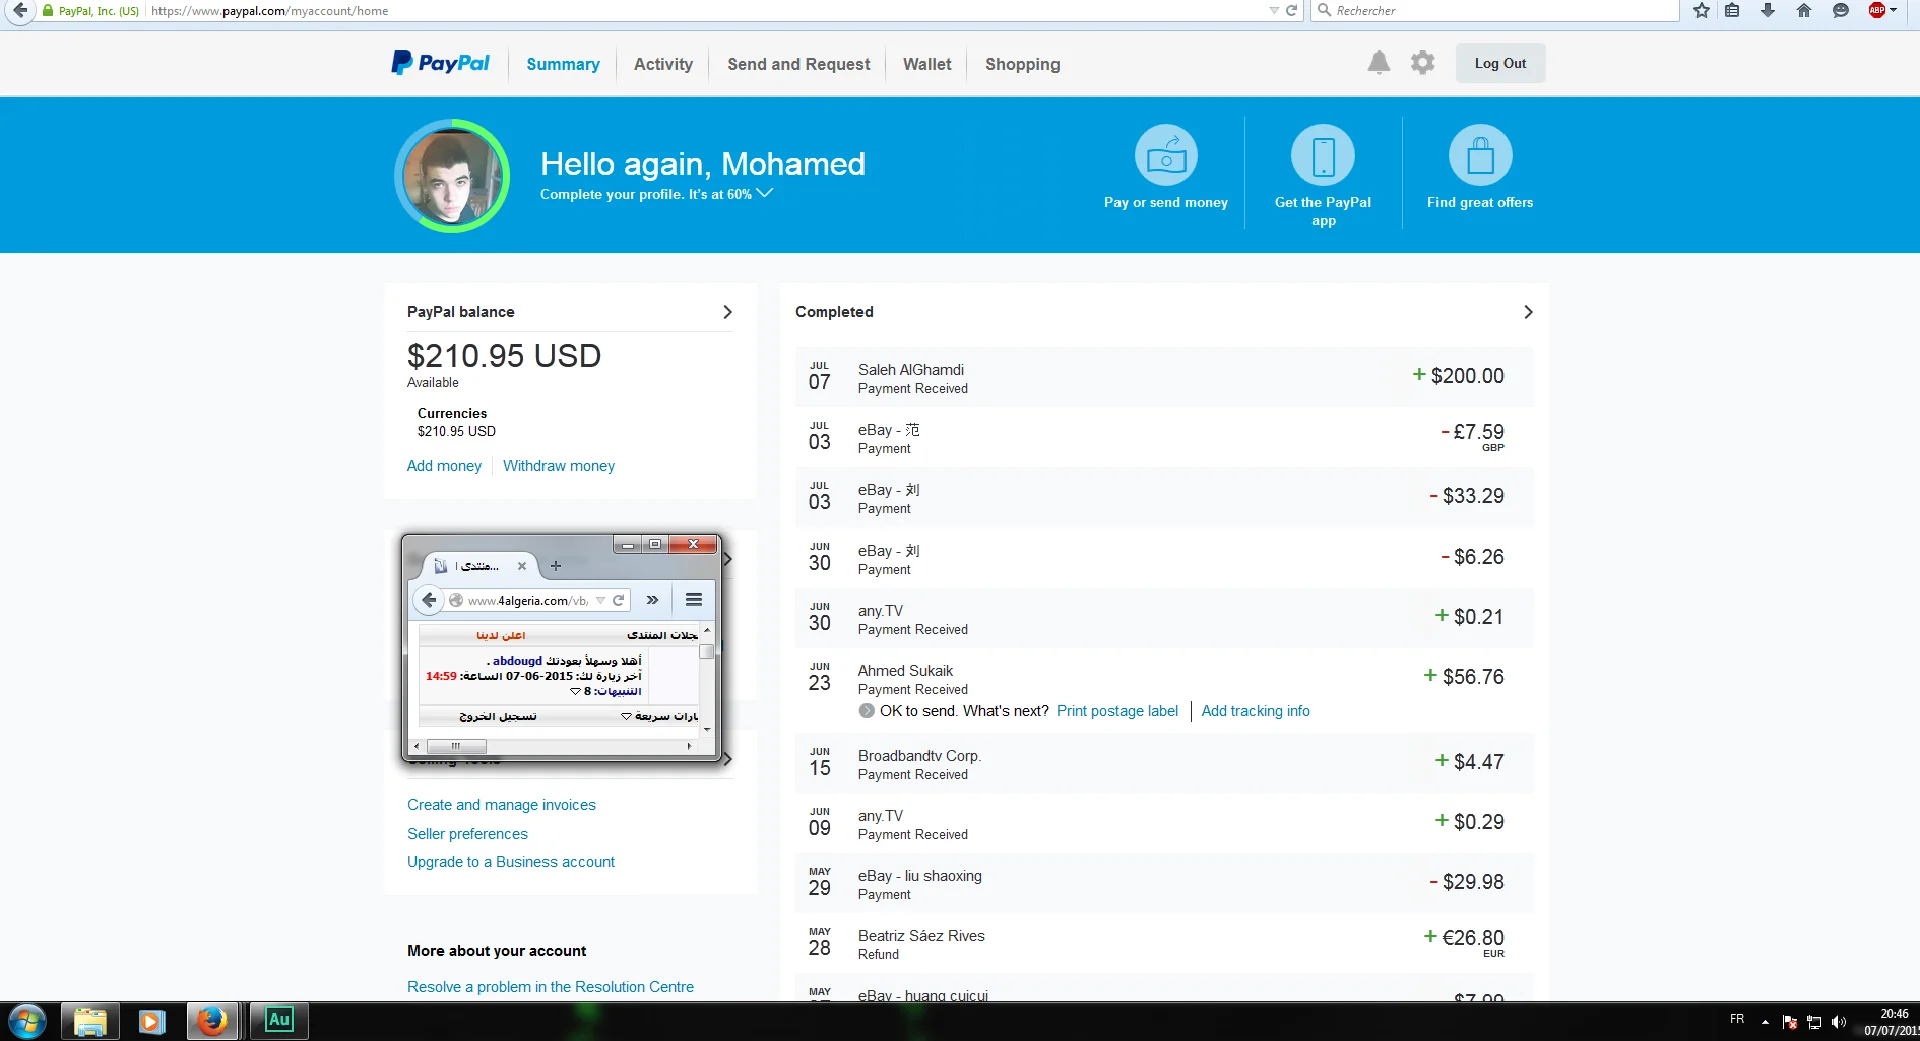Open a new tab in 4algeria window
Screen dimensions: 1920x1041
pos(556,566)
